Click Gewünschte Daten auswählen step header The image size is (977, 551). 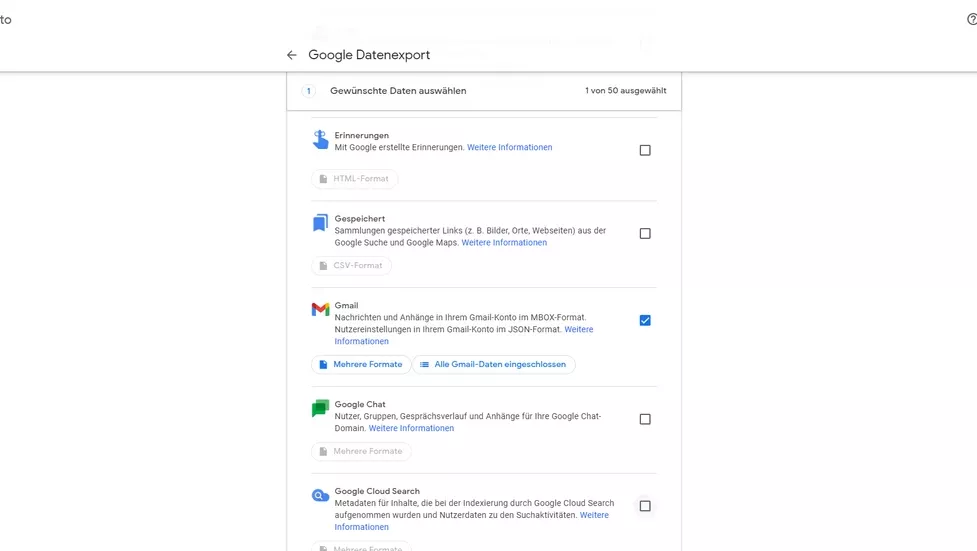click(x=484, y=91)
